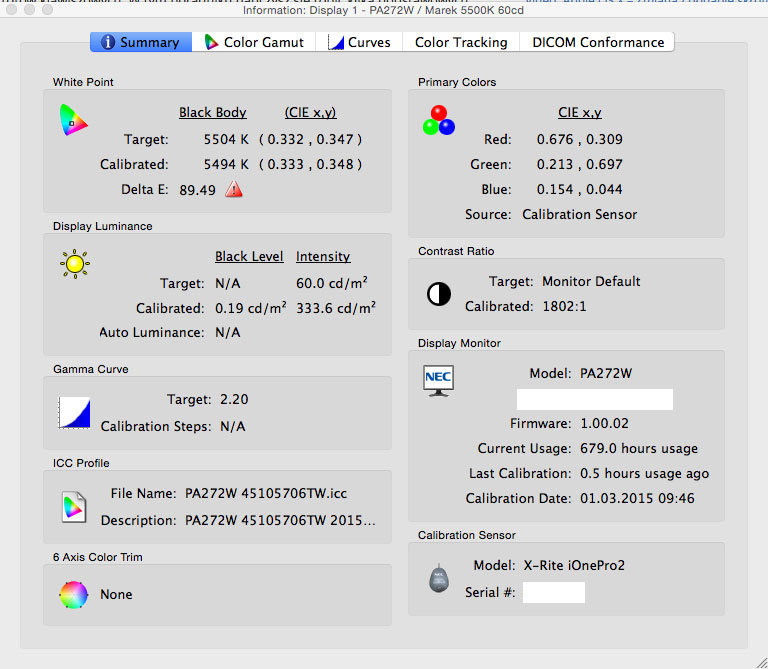The image size is (768, 669).
Task: Click the Black Level column header
Action: [249, 256]
